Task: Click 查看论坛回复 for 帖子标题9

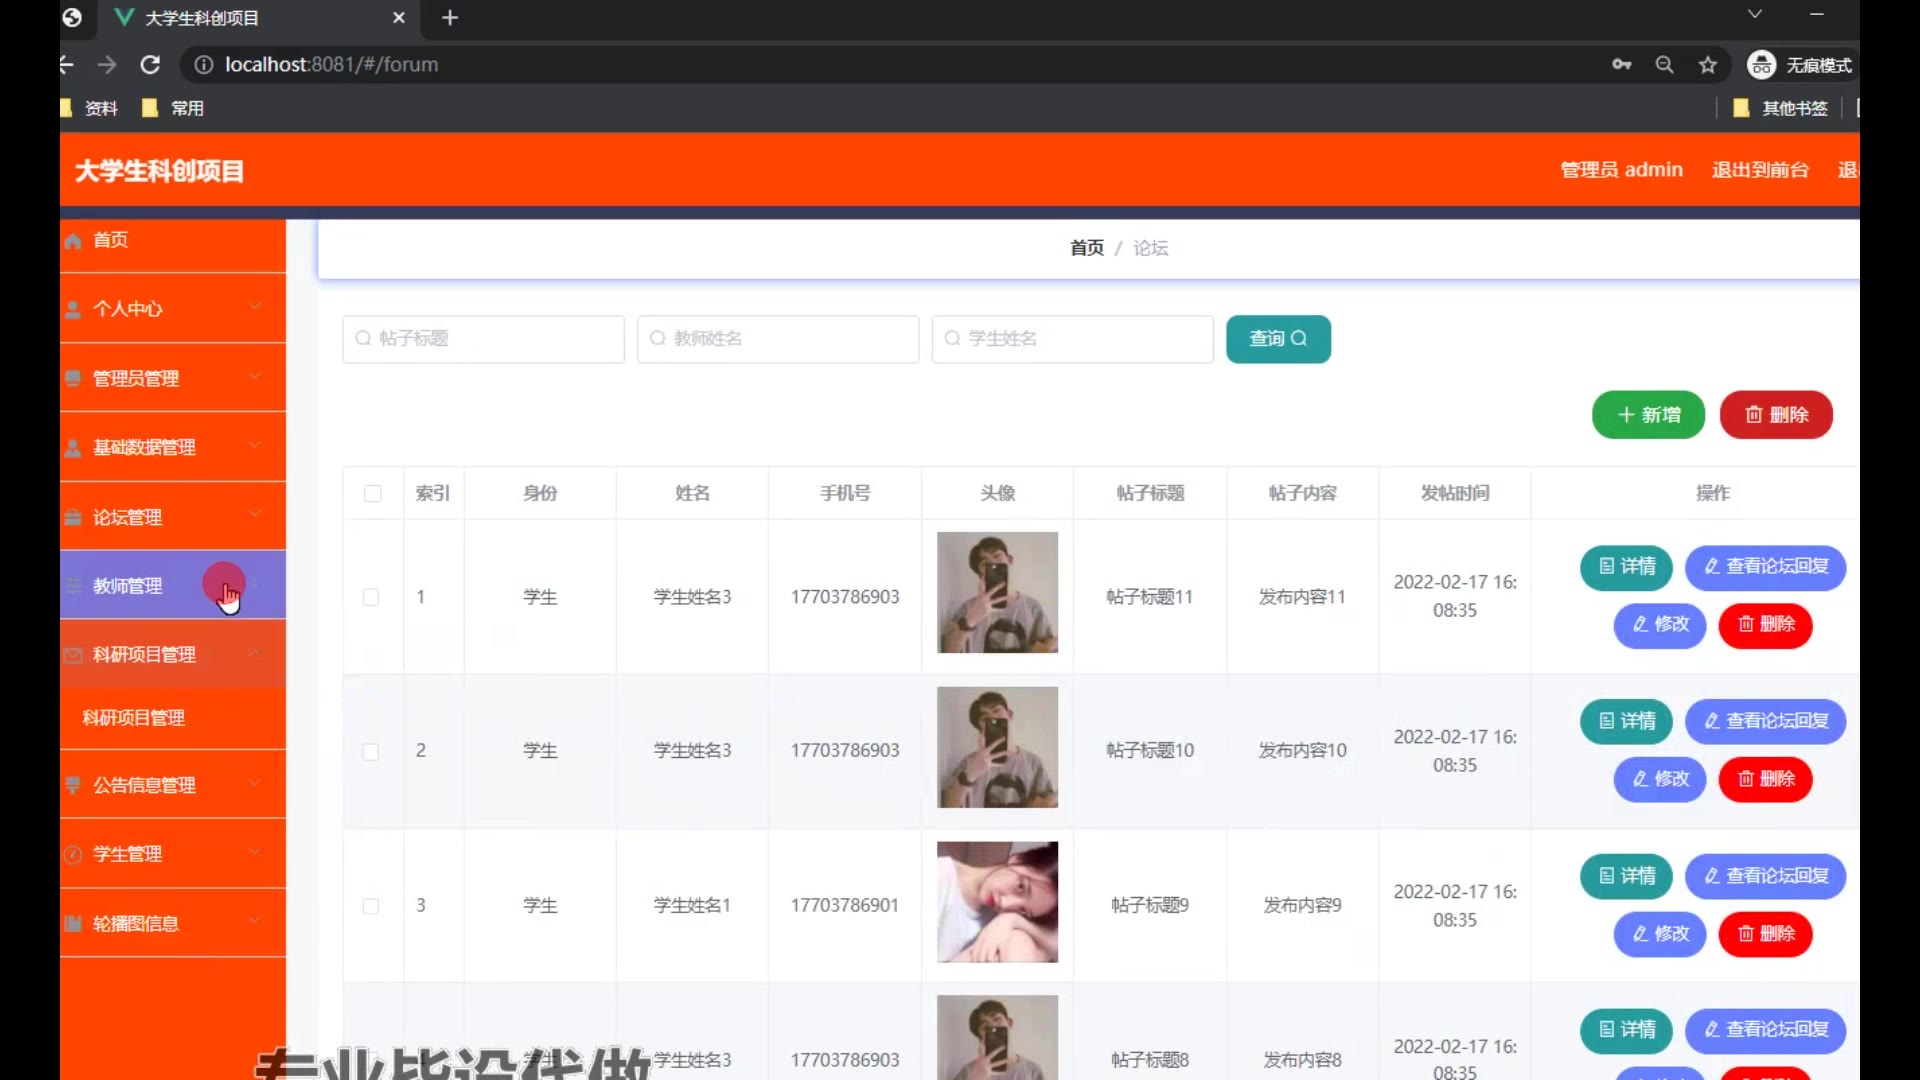Action: pos(1765,876)
